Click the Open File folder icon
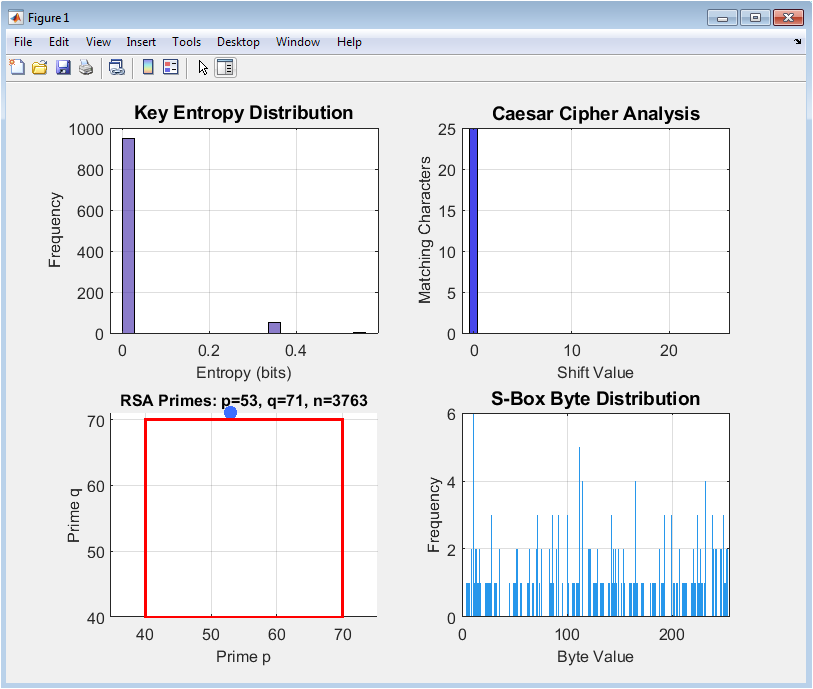 pyautogui.click(x=40, y=68)
